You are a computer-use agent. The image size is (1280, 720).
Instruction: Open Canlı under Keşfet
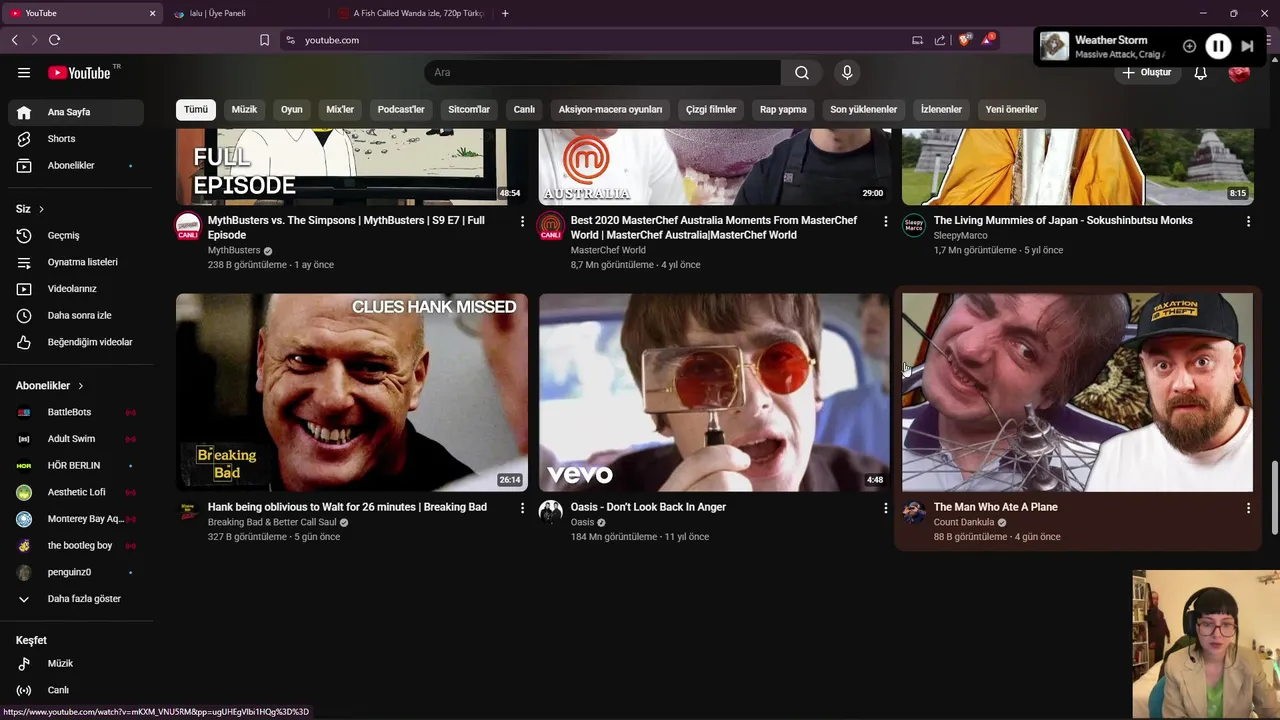coord(75,690)
